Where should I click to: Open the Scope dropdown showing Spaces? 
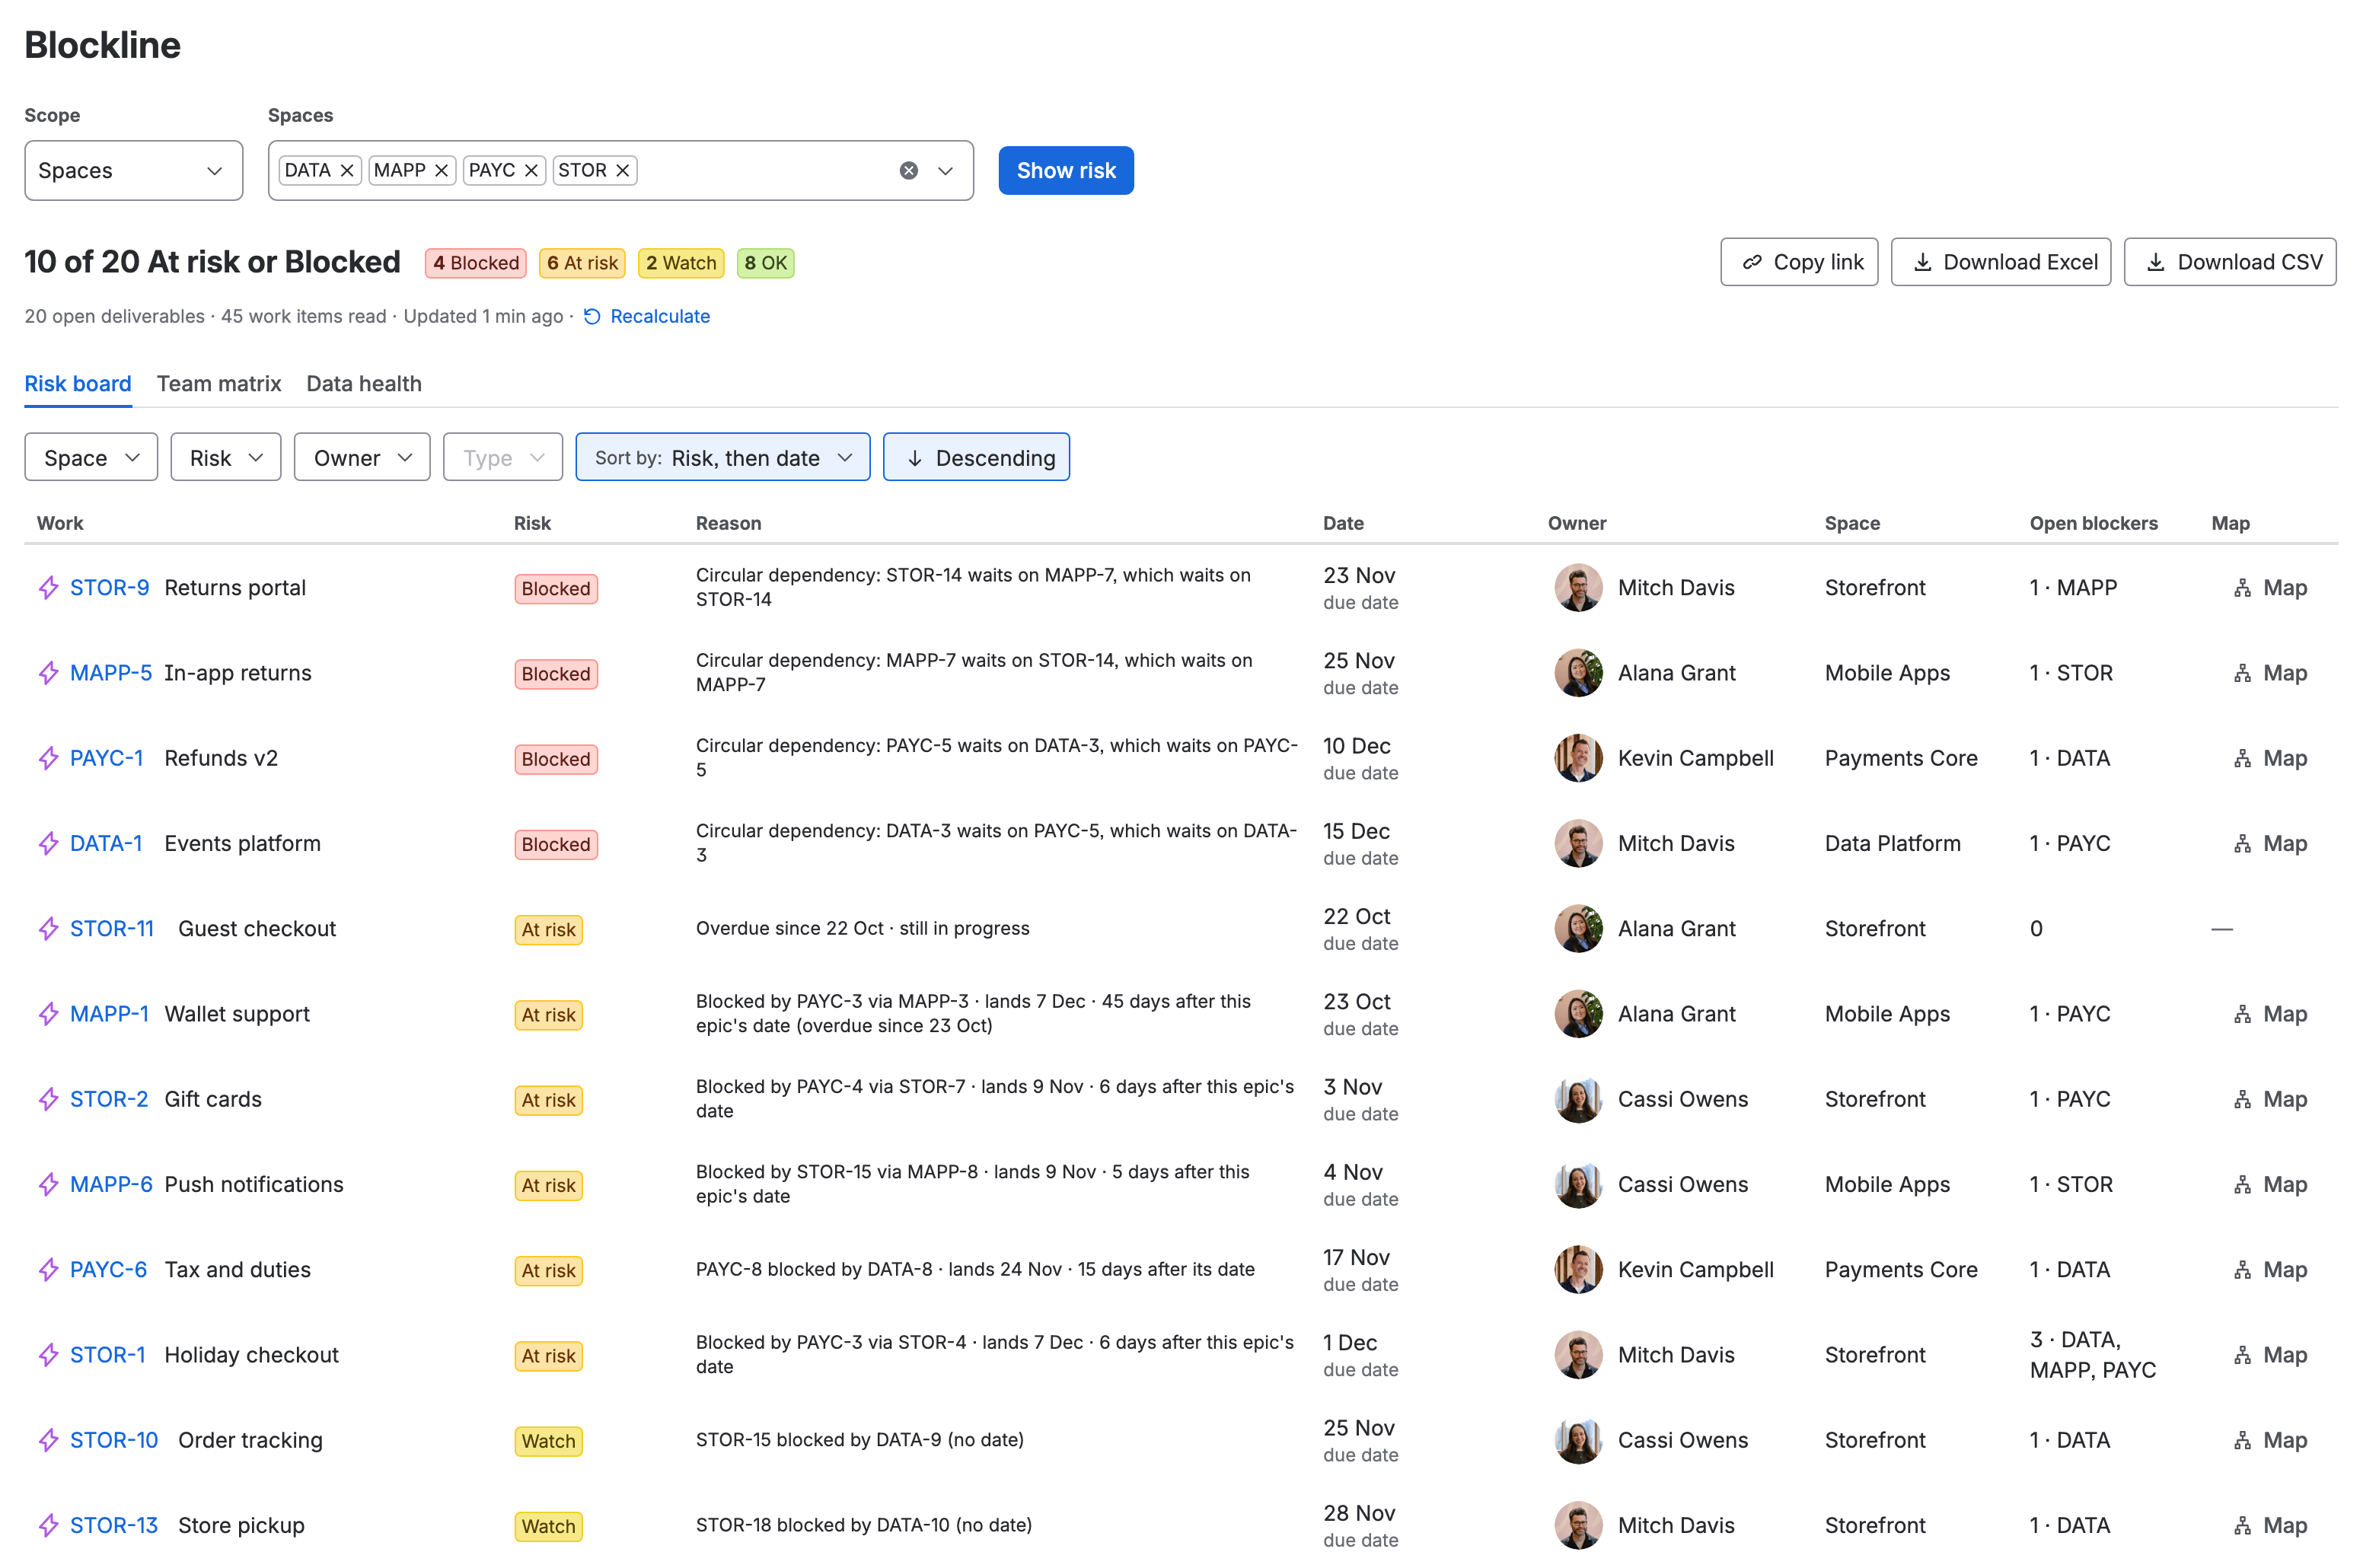(133, 170)
